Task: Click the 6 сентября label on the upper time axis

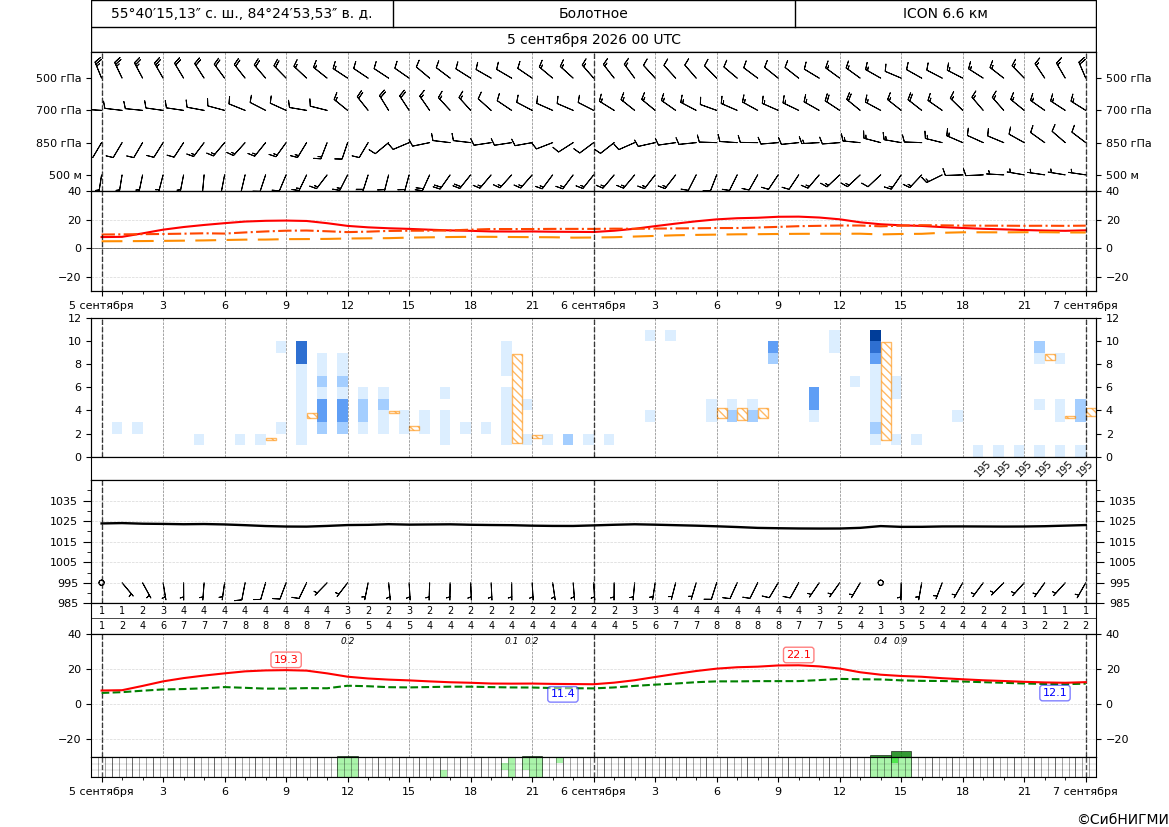Action: click(x=593, y=305)
